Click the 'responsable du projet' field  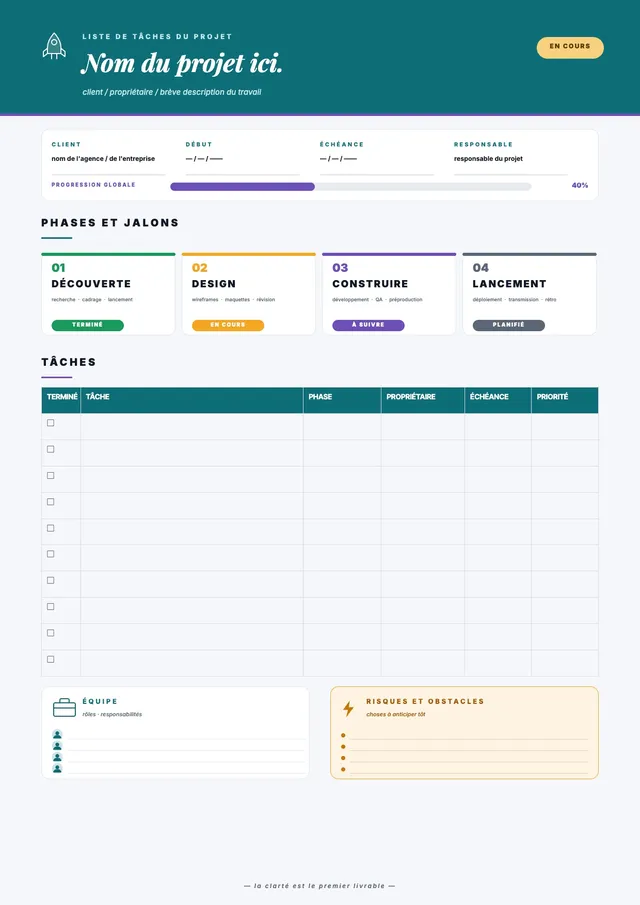tap(488, 159)
